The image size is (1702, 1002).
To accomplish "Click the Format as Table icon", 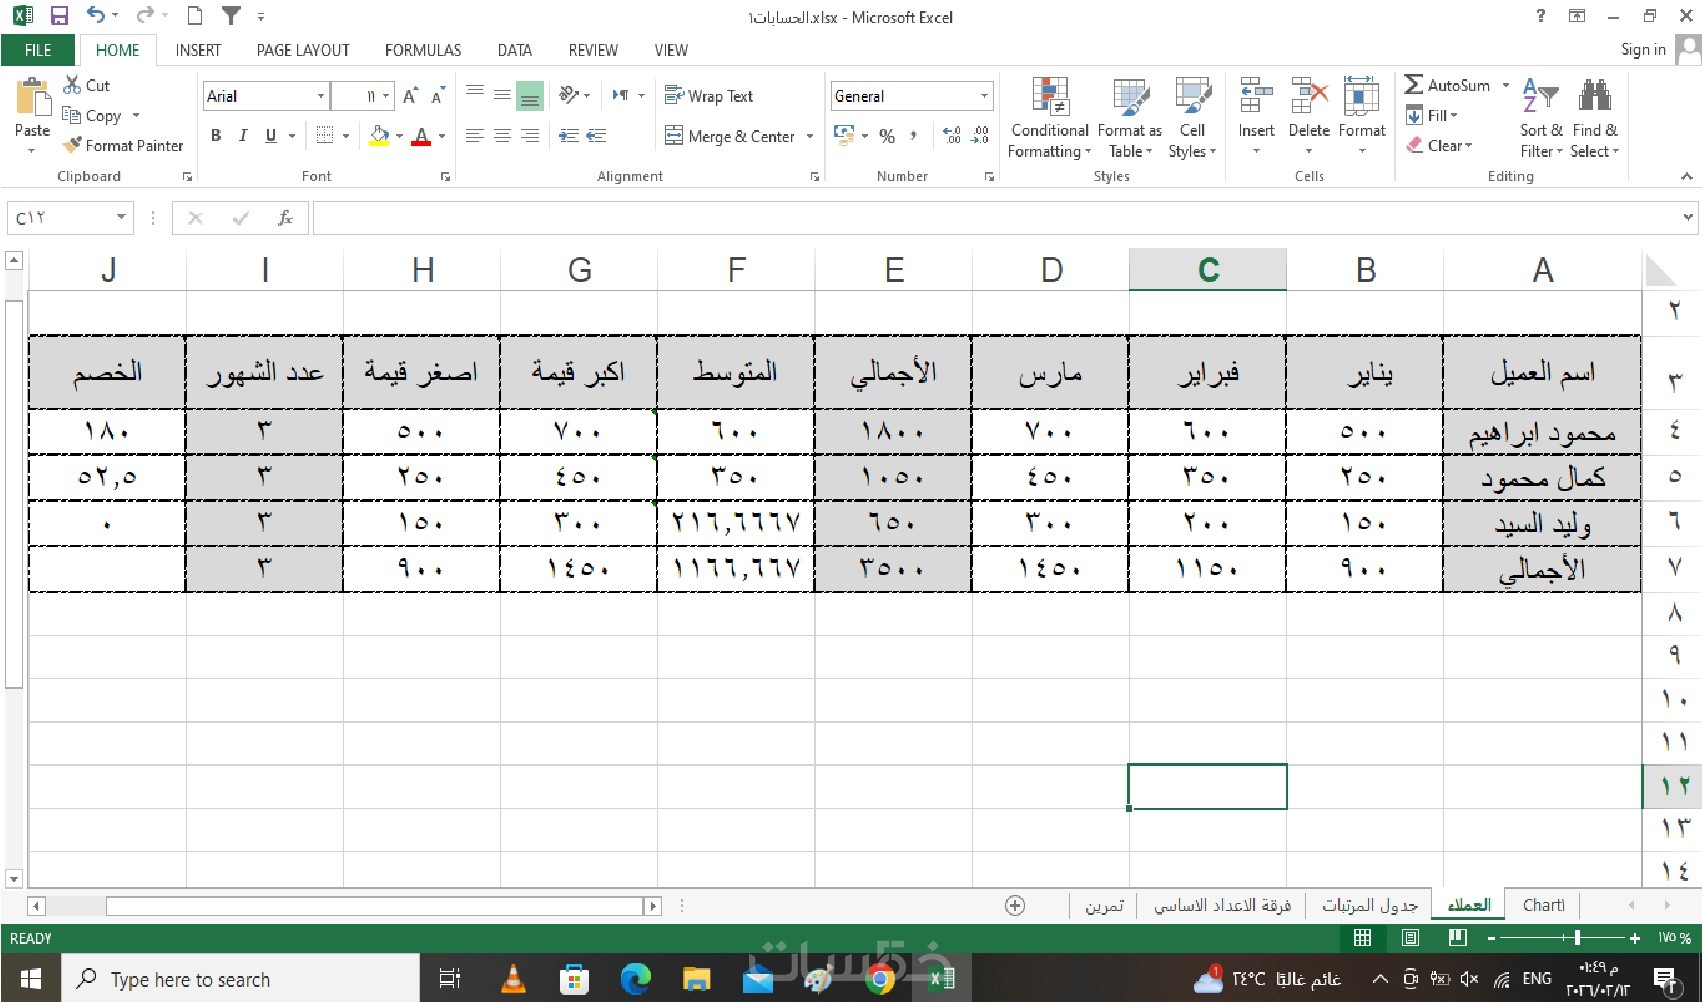I will coord(1130,98).
